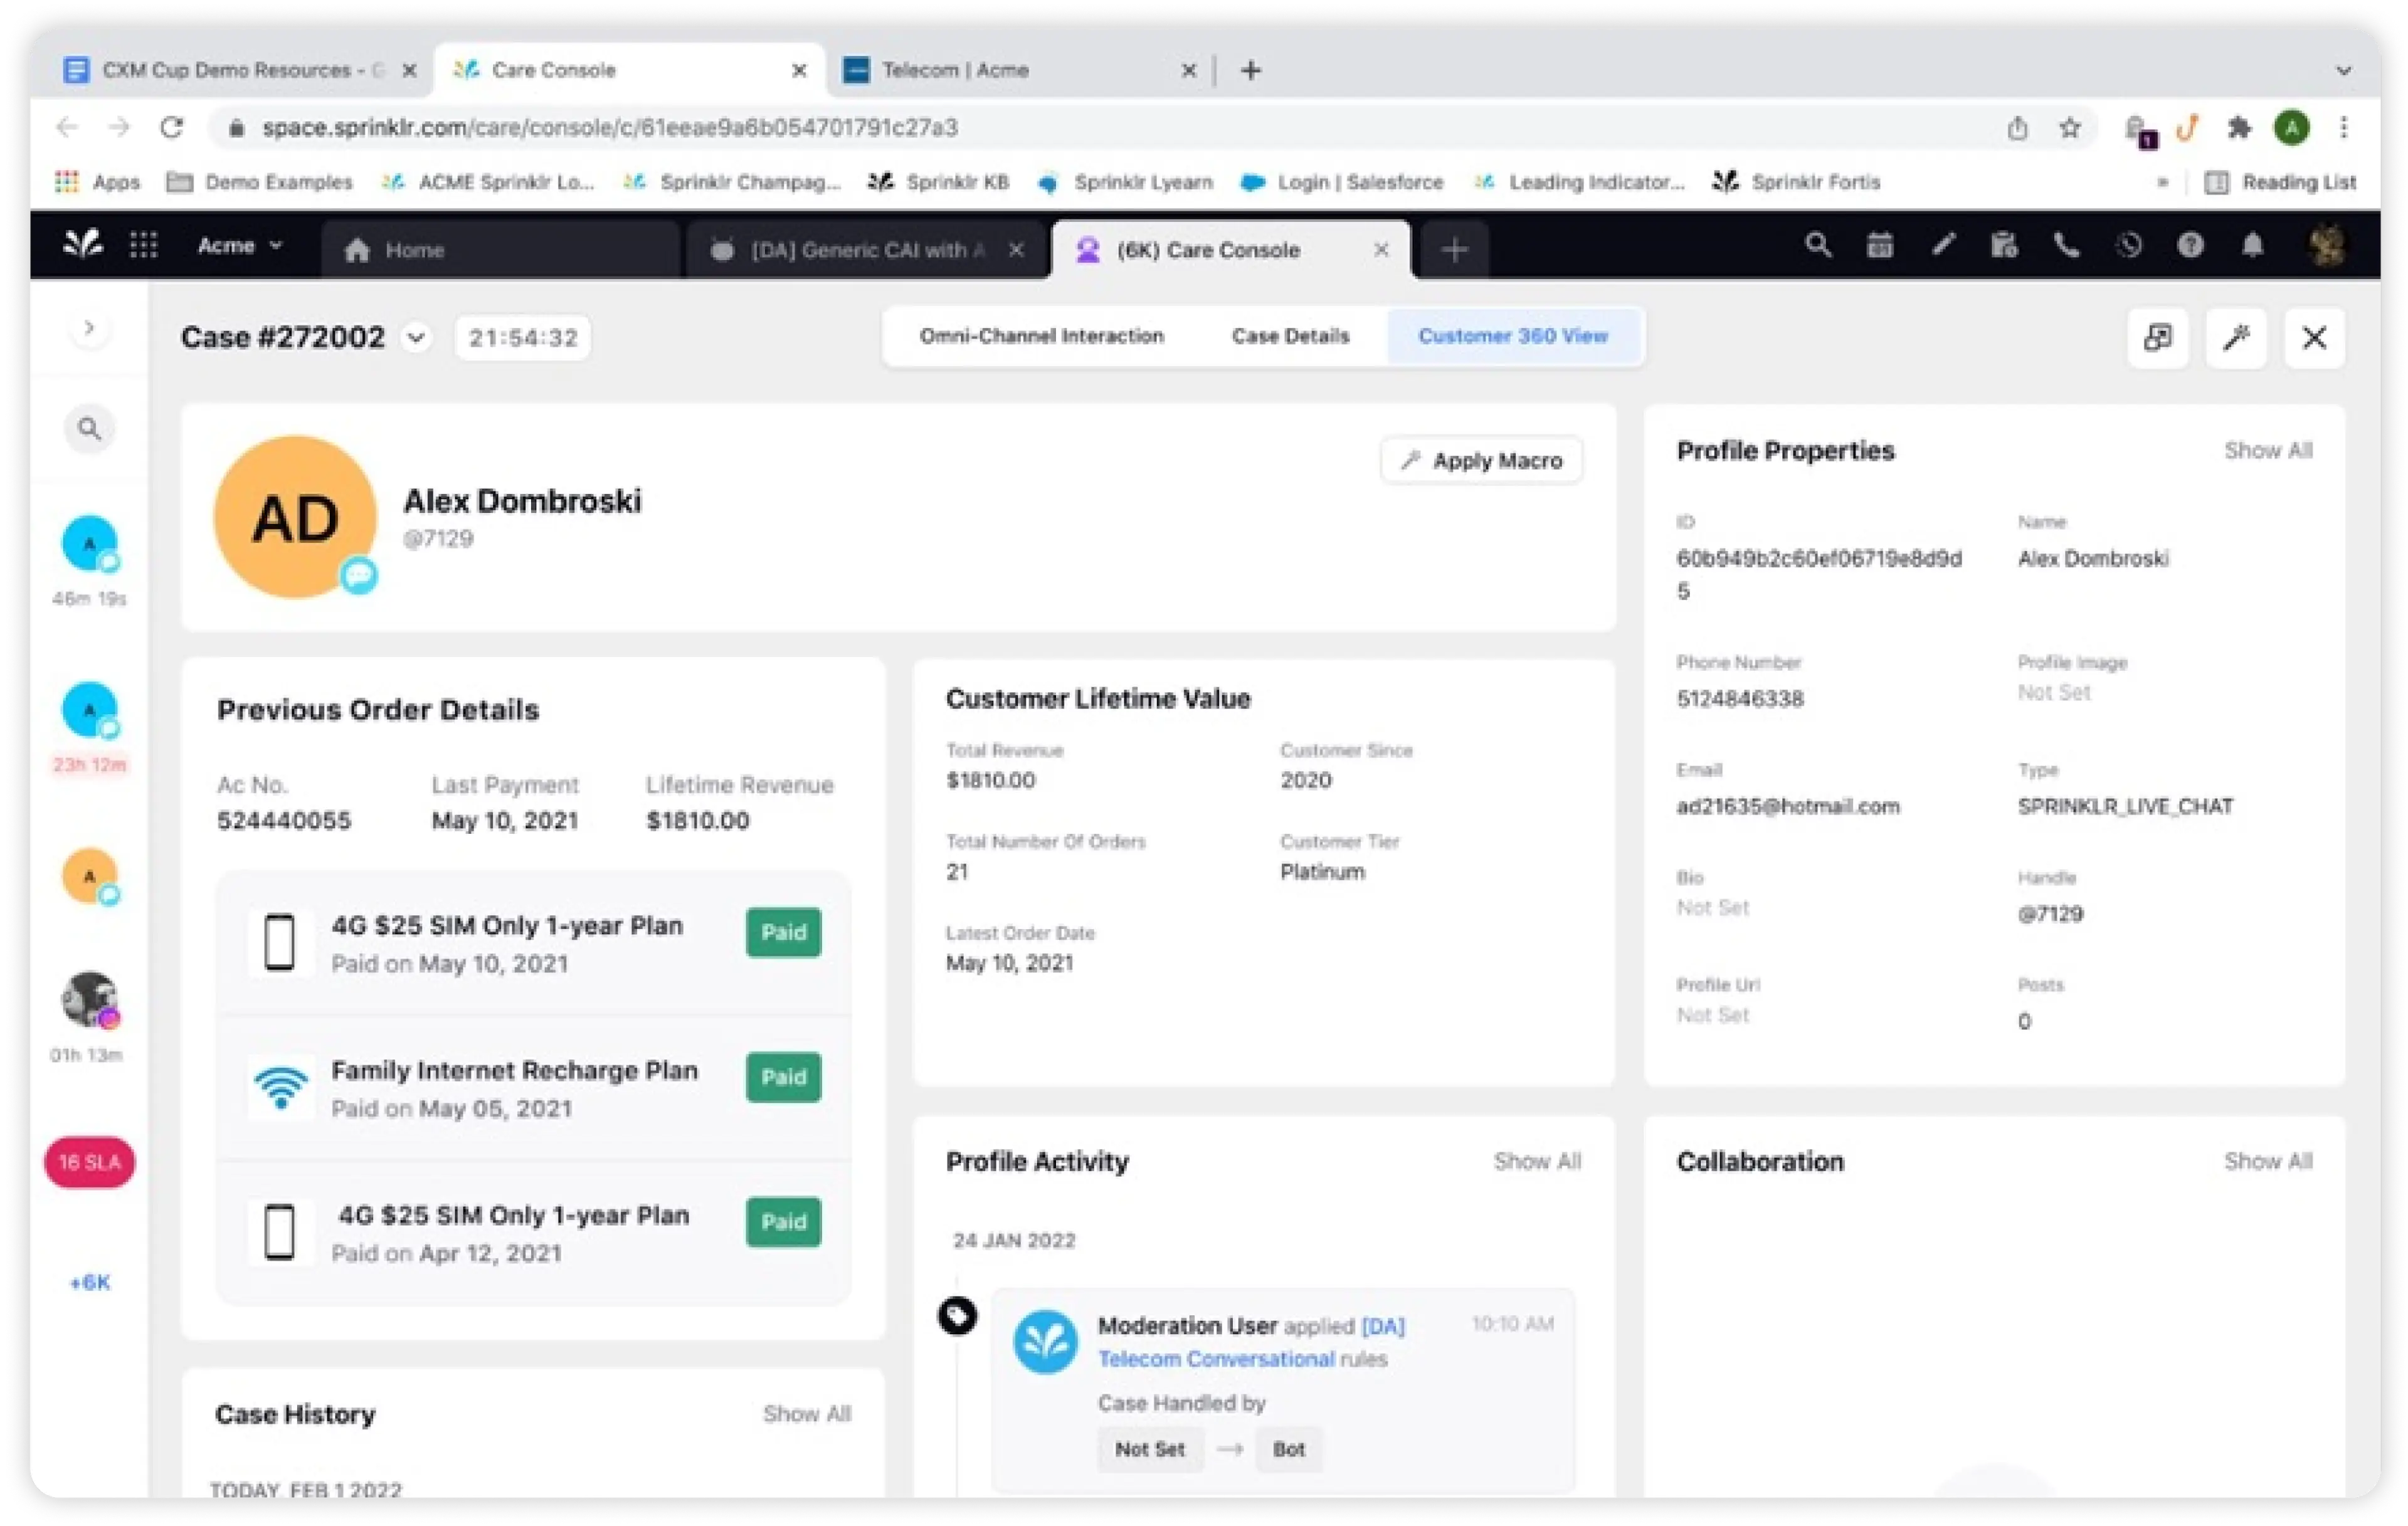Image resolution: width=2408 pixels, height=1526 pixels.
Task: Click the search icon in the top bar
Action: point(1818,245)
